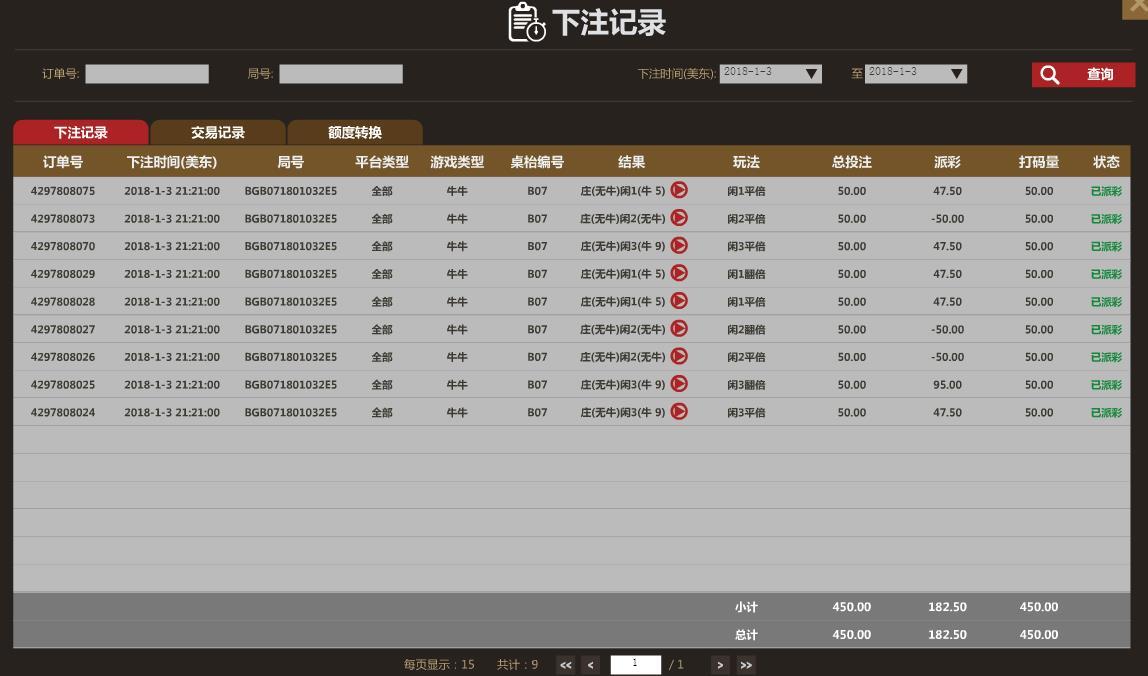This screenshot has height=676, width=1148.
Task: Play replay for order 4297808024
Action: [x=679, y=412]
